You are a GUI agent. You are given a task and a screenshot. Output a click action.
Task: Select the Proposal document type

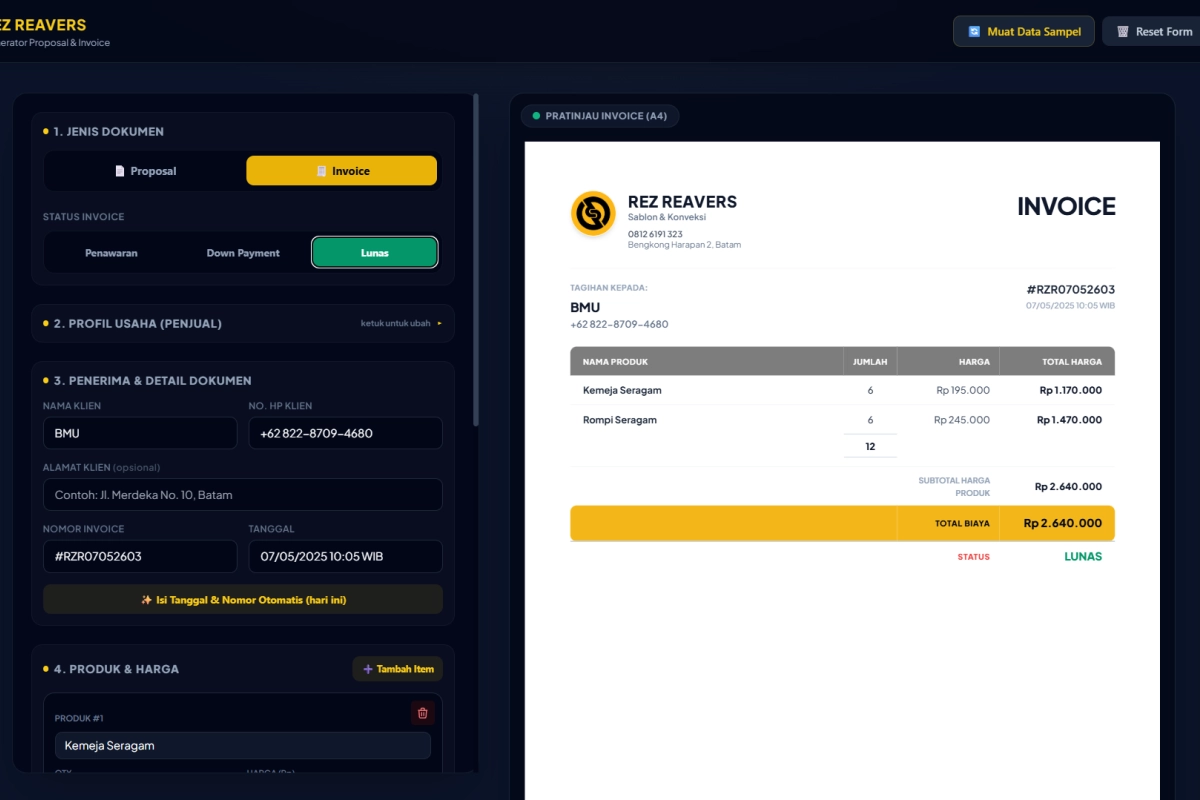146,171
